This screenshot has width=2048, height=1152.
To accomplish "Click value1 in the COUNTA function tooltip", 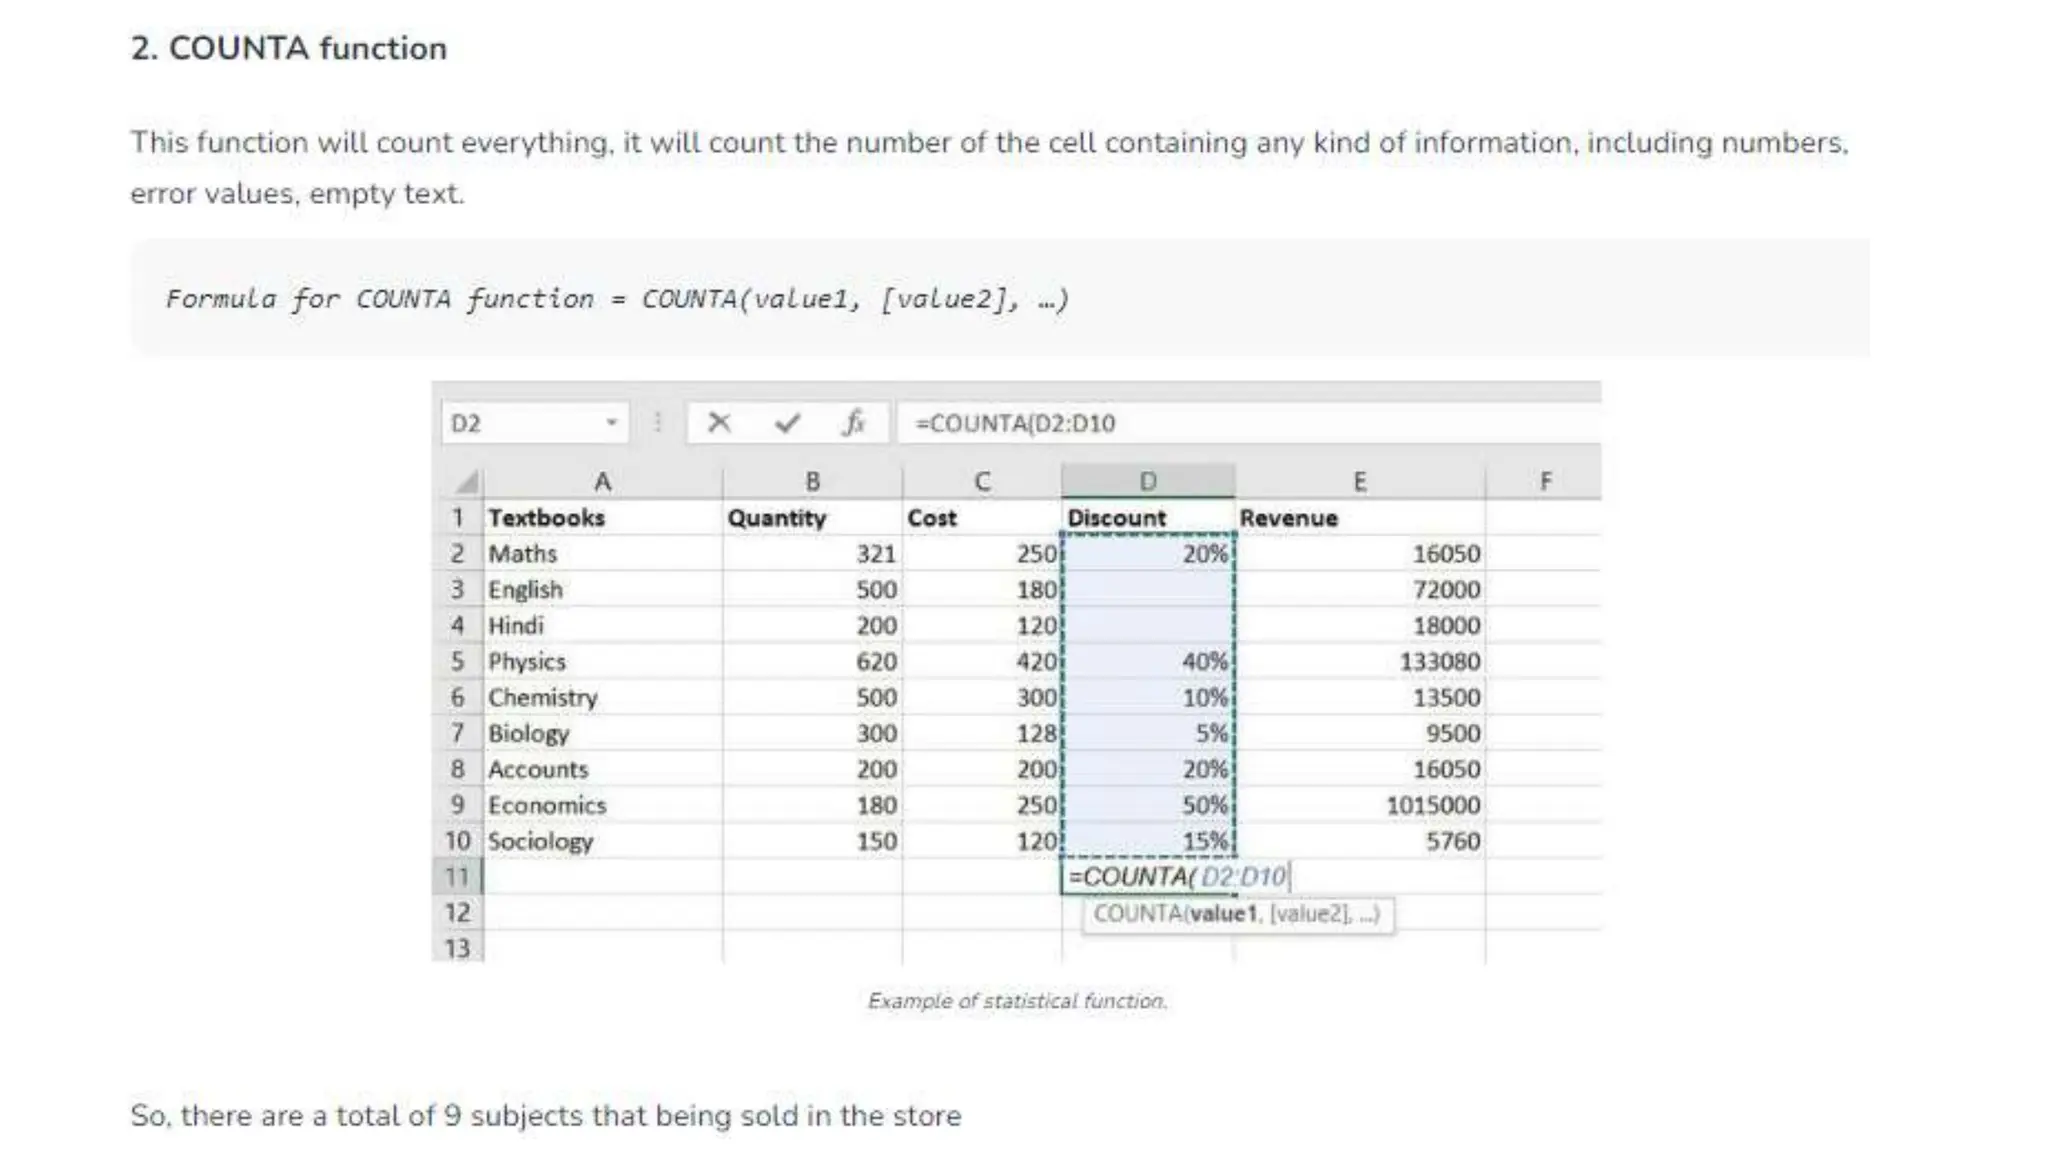I will coord(1221,914).
